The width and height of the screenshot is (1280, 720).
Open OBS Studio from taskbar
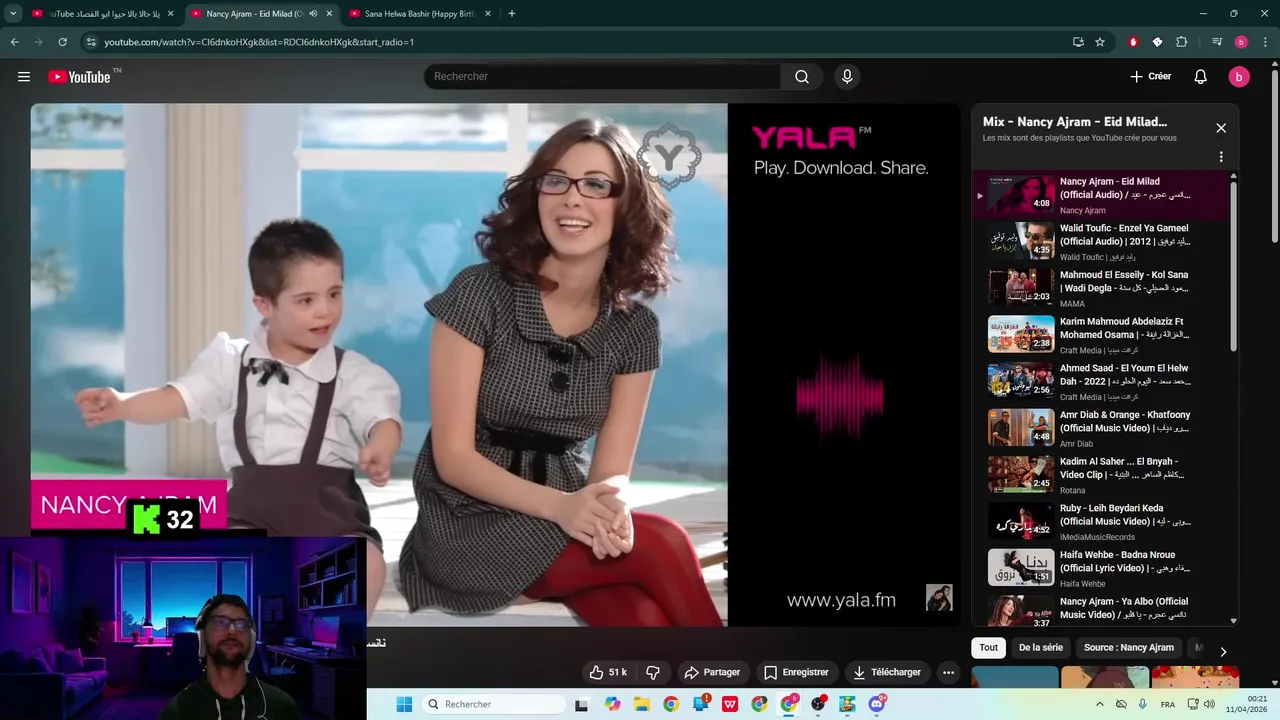[x=818, y=704]
